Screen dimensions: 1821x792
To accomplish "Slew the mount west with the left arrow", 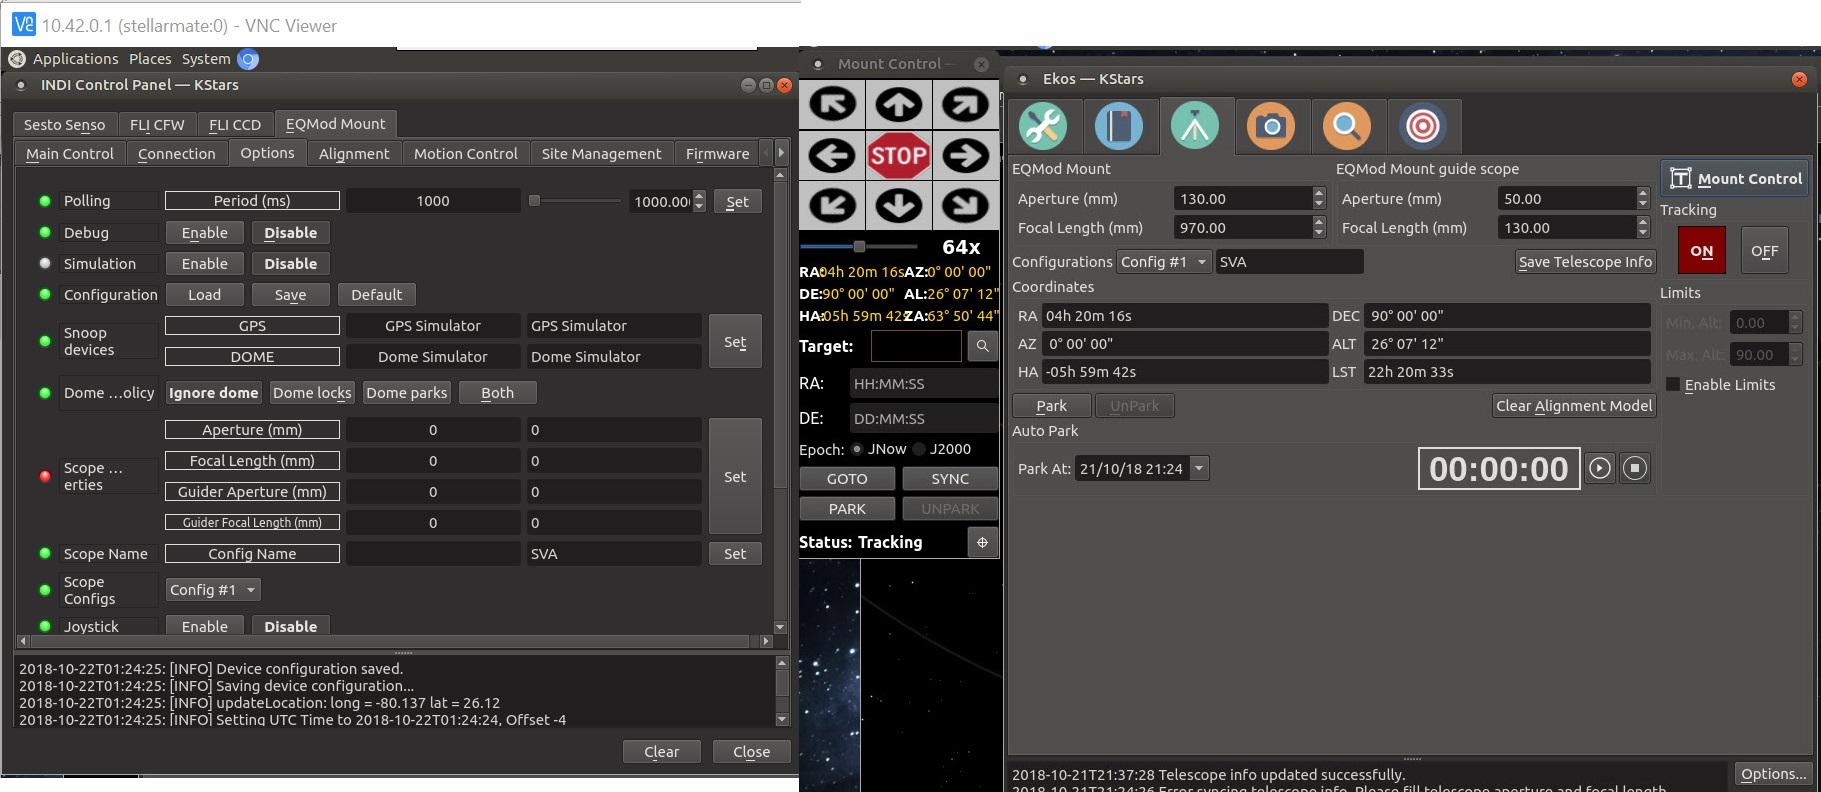I will tap(832, 156).
